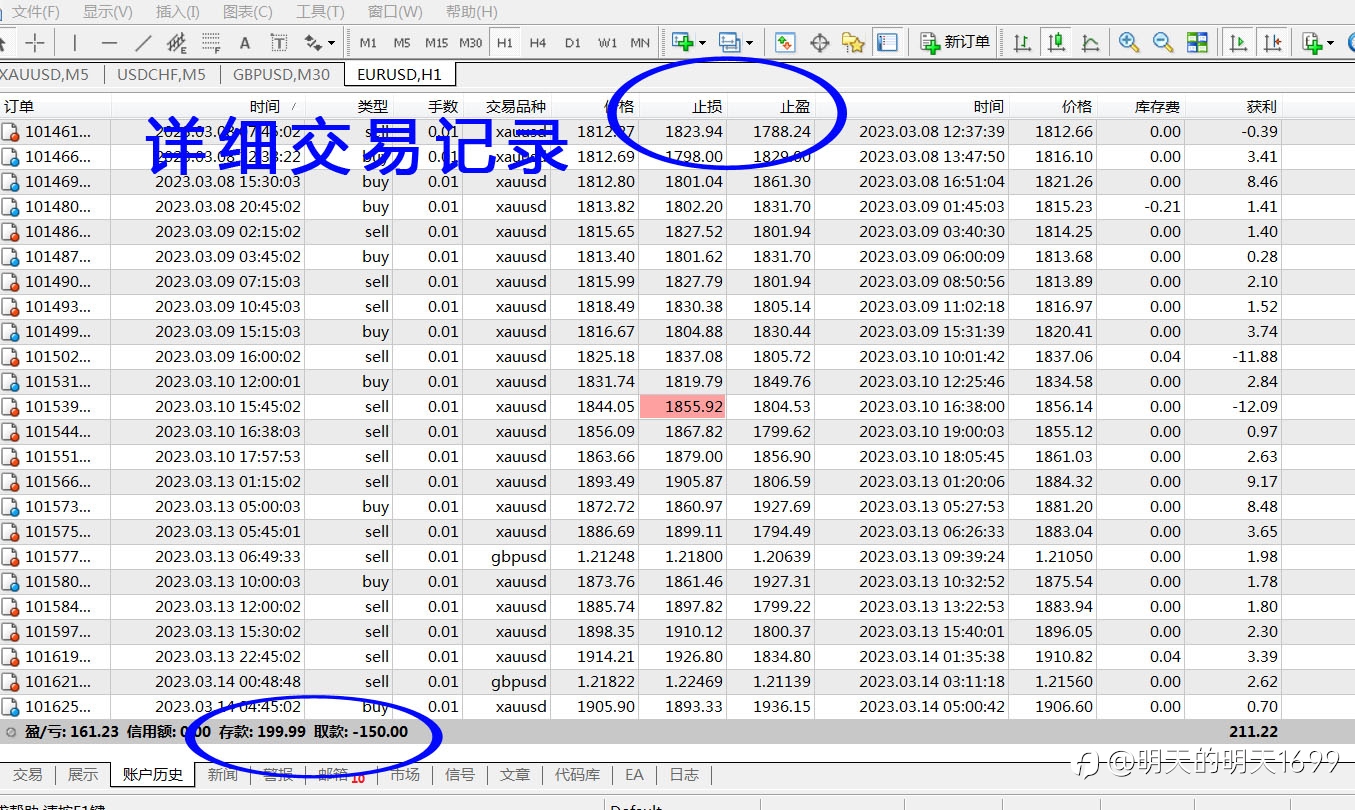Image resolution: width=1355 pixels, height=810 pixels.
Task: Toggle the chart auto scroll button
Action: [x=1239, y=42]
